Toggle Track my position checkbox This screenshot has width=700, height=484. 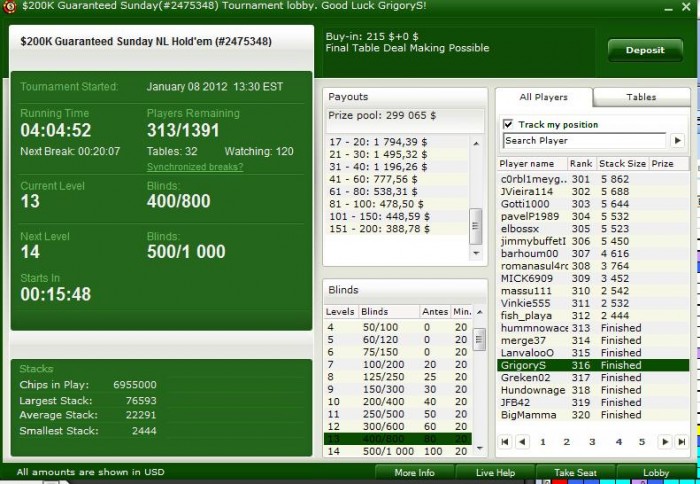508,124
